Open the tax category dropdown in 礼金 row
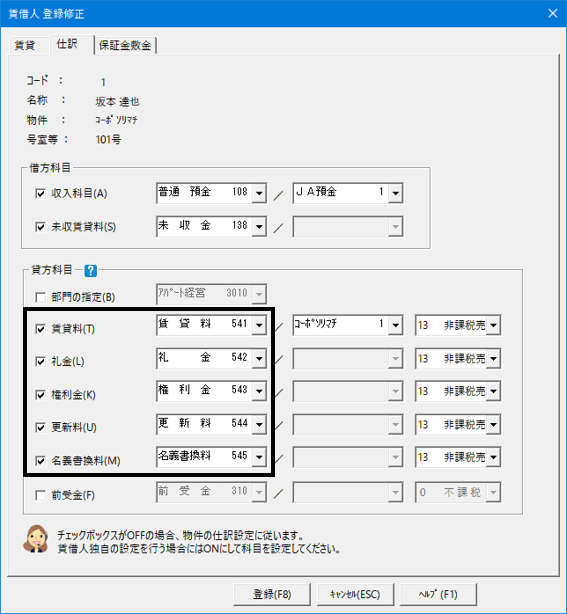 point(493,358)
